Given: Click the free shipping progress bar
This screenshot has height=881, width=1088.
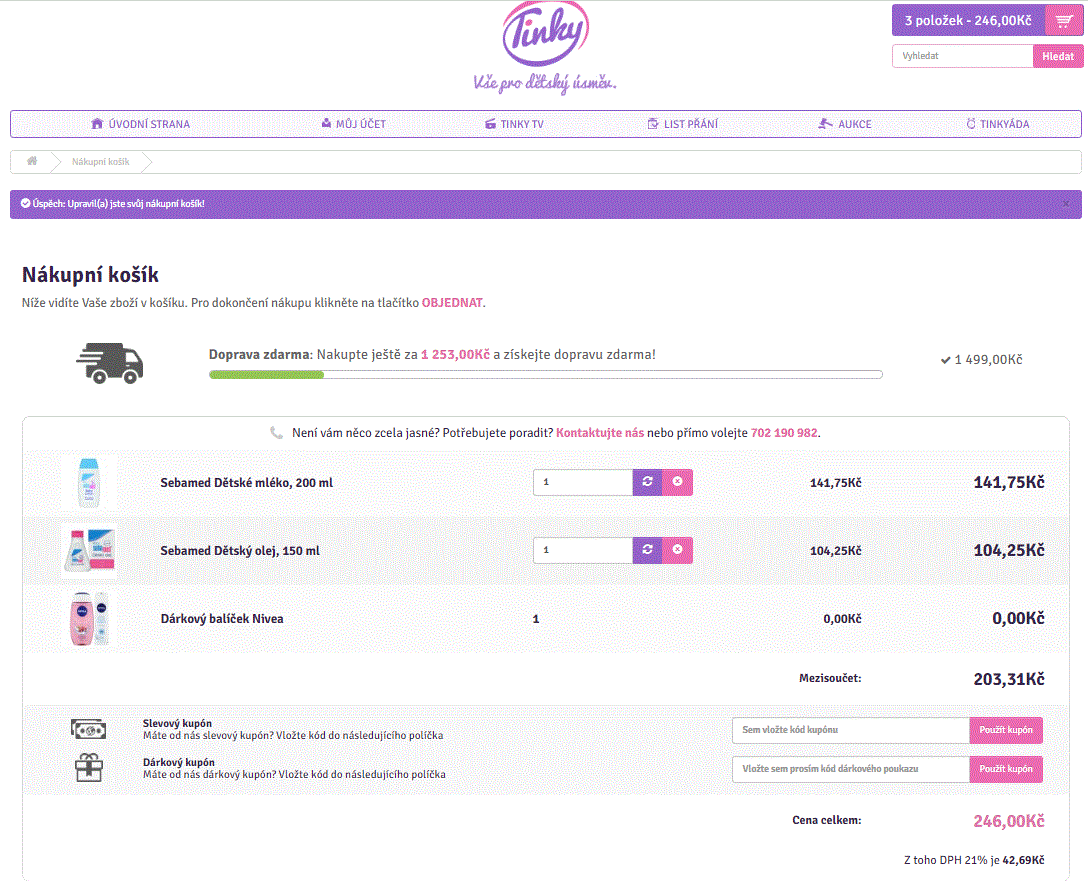Looking at the screenshot, I should point(545,375).
